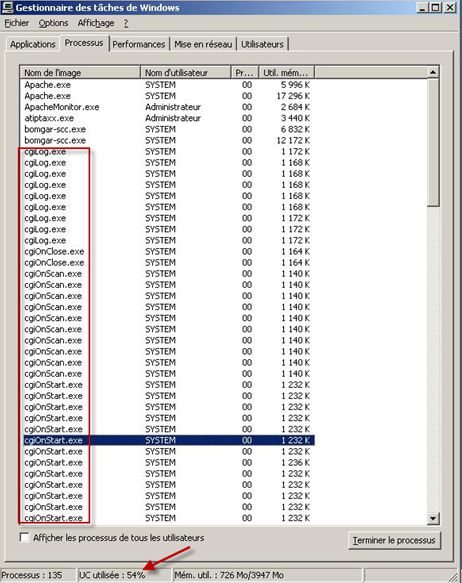Viewport: 462px width, 583px height.
Task: Enable Afficher les processus de tous les utilisateurs
Action: (25, 538)
